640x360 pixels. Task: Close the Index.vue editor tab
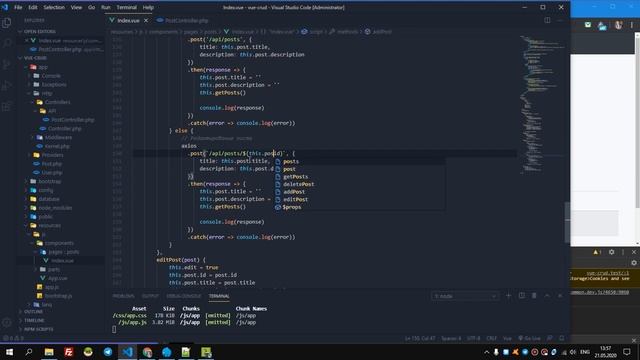[146, 20]
